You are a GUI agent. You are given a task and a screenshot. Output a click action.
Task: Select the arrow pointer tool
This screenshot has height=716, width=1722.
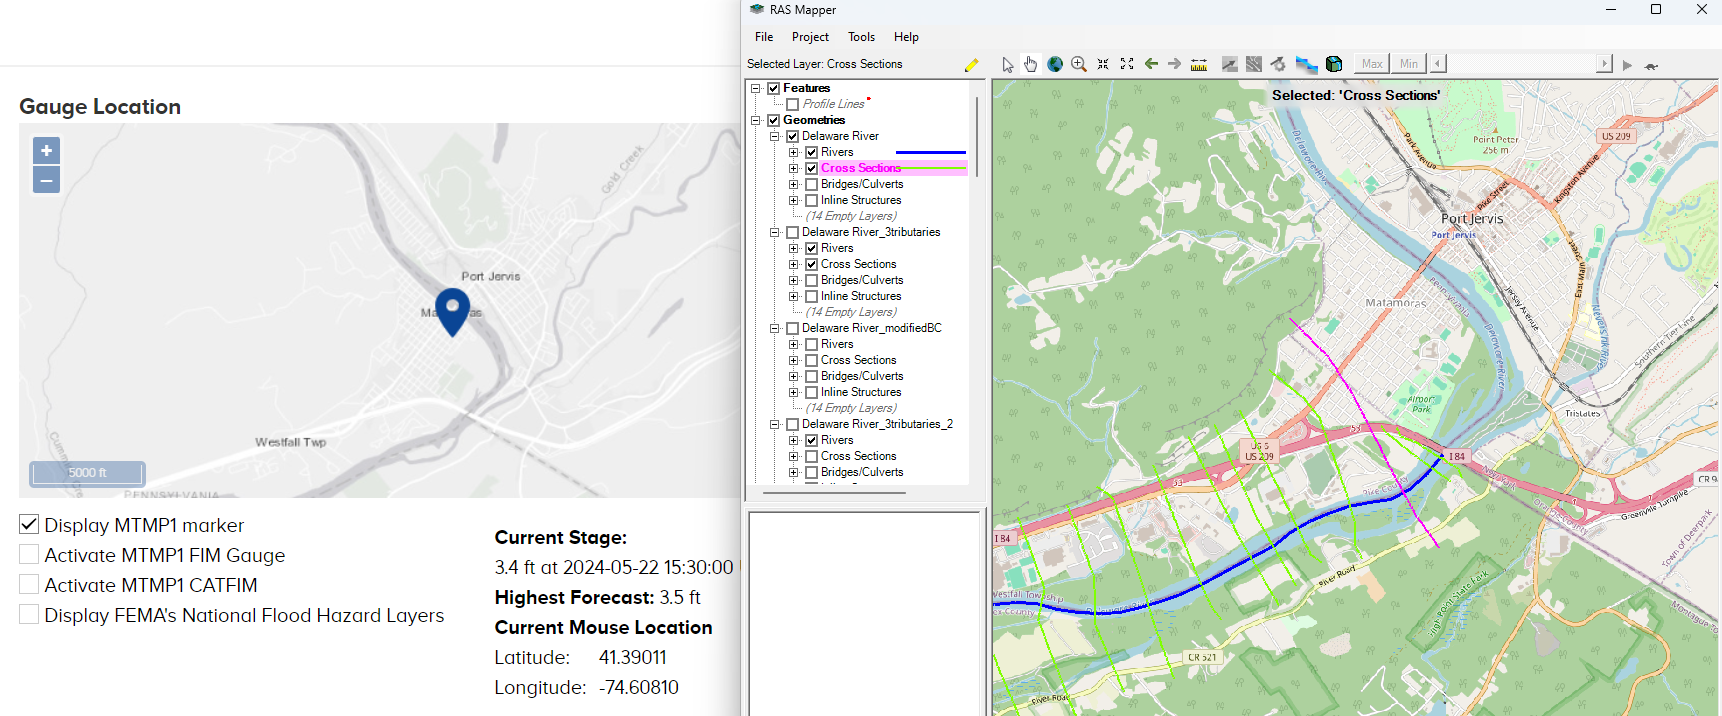[1007, 64]
